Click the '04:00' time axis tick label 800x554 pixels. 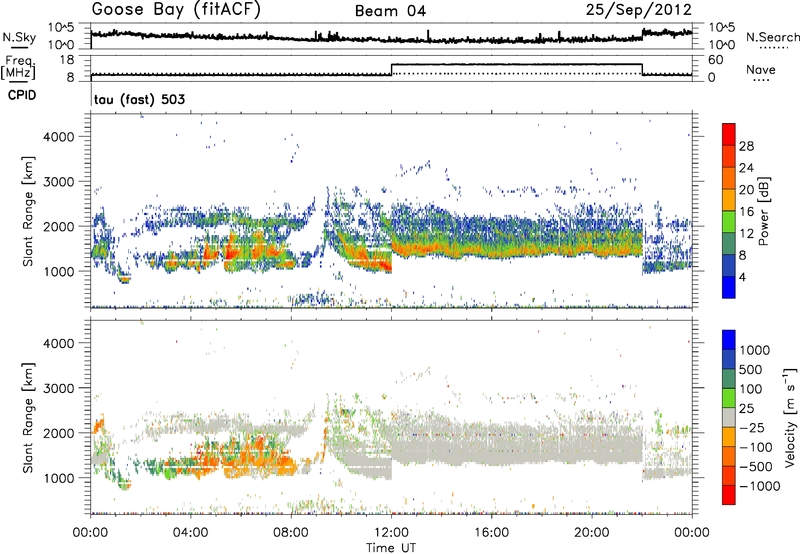(191, 533)
